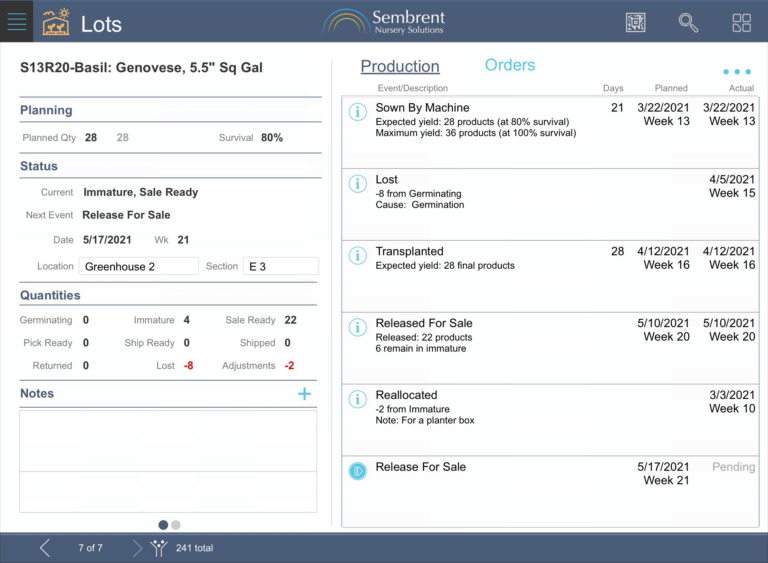
Task: Open the hamburger navigation menu
Action: point(17,22)
